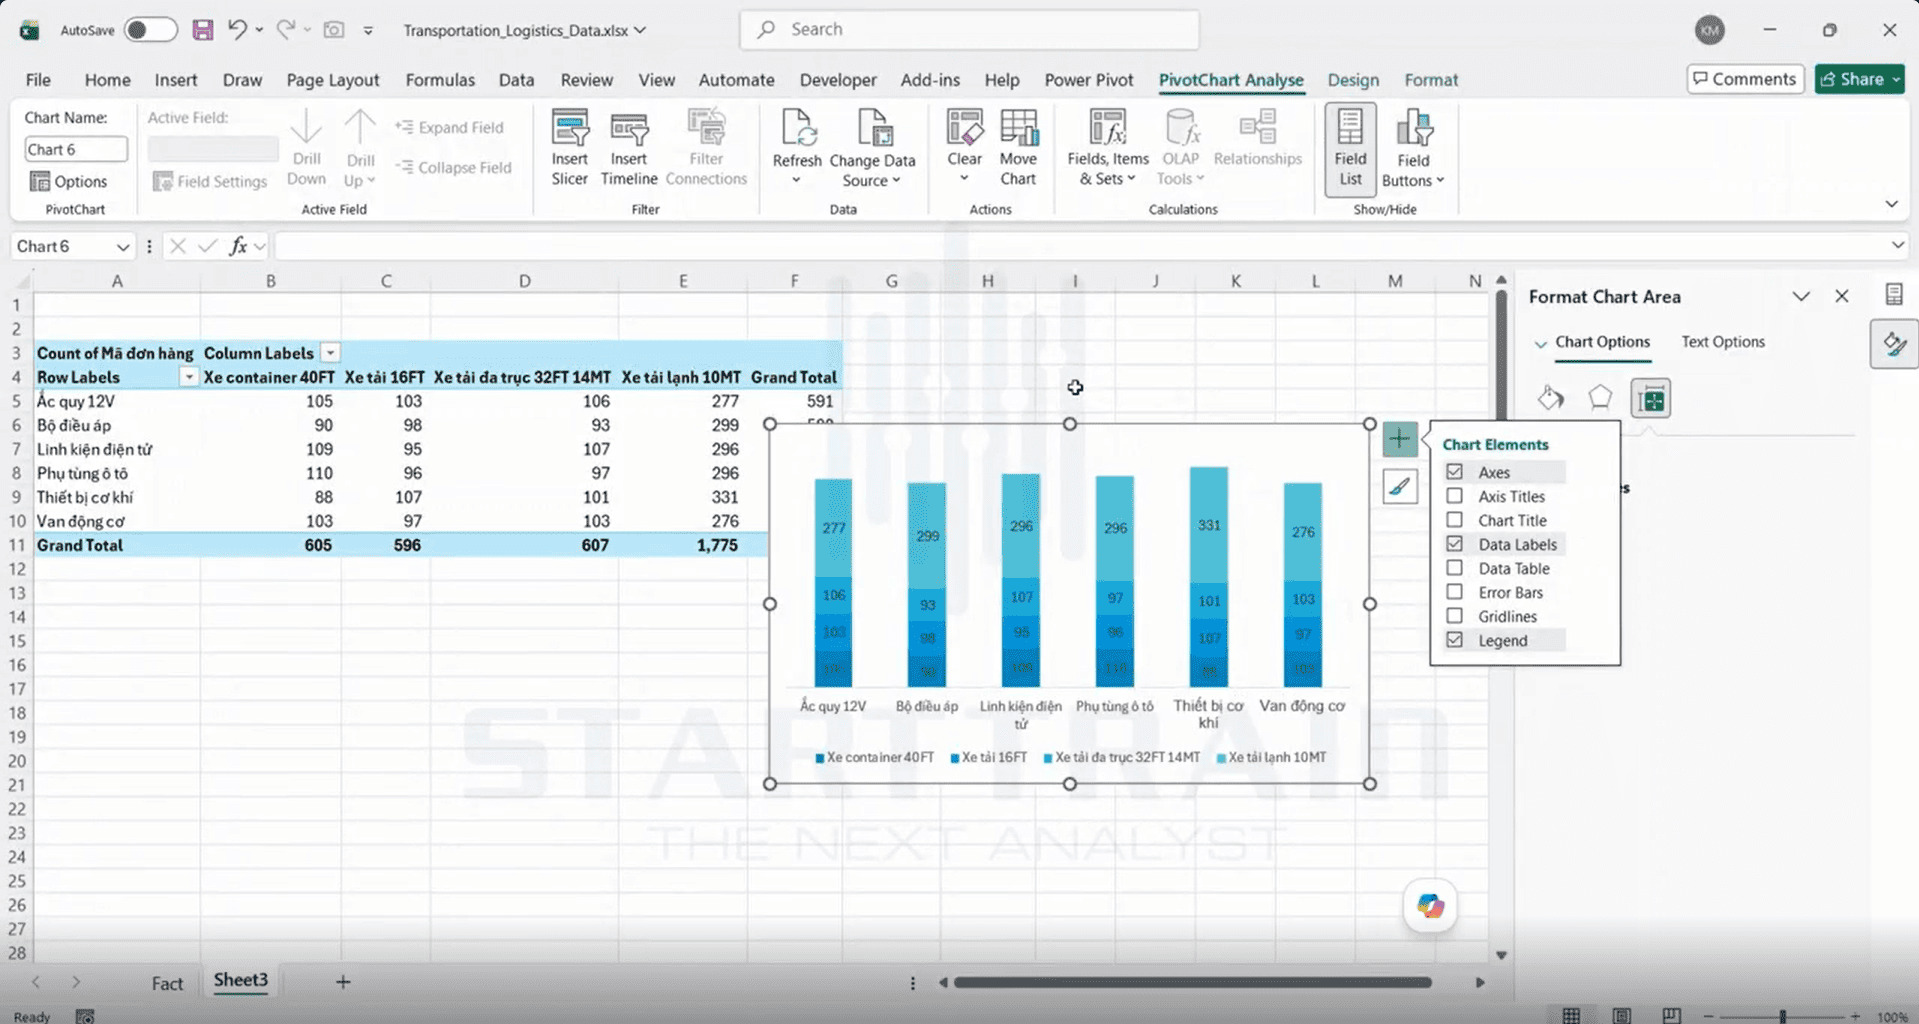Click the PivotChart Options button
Screen dimensions: 1919x1024
pyautogui.click(x=69, y=181)
